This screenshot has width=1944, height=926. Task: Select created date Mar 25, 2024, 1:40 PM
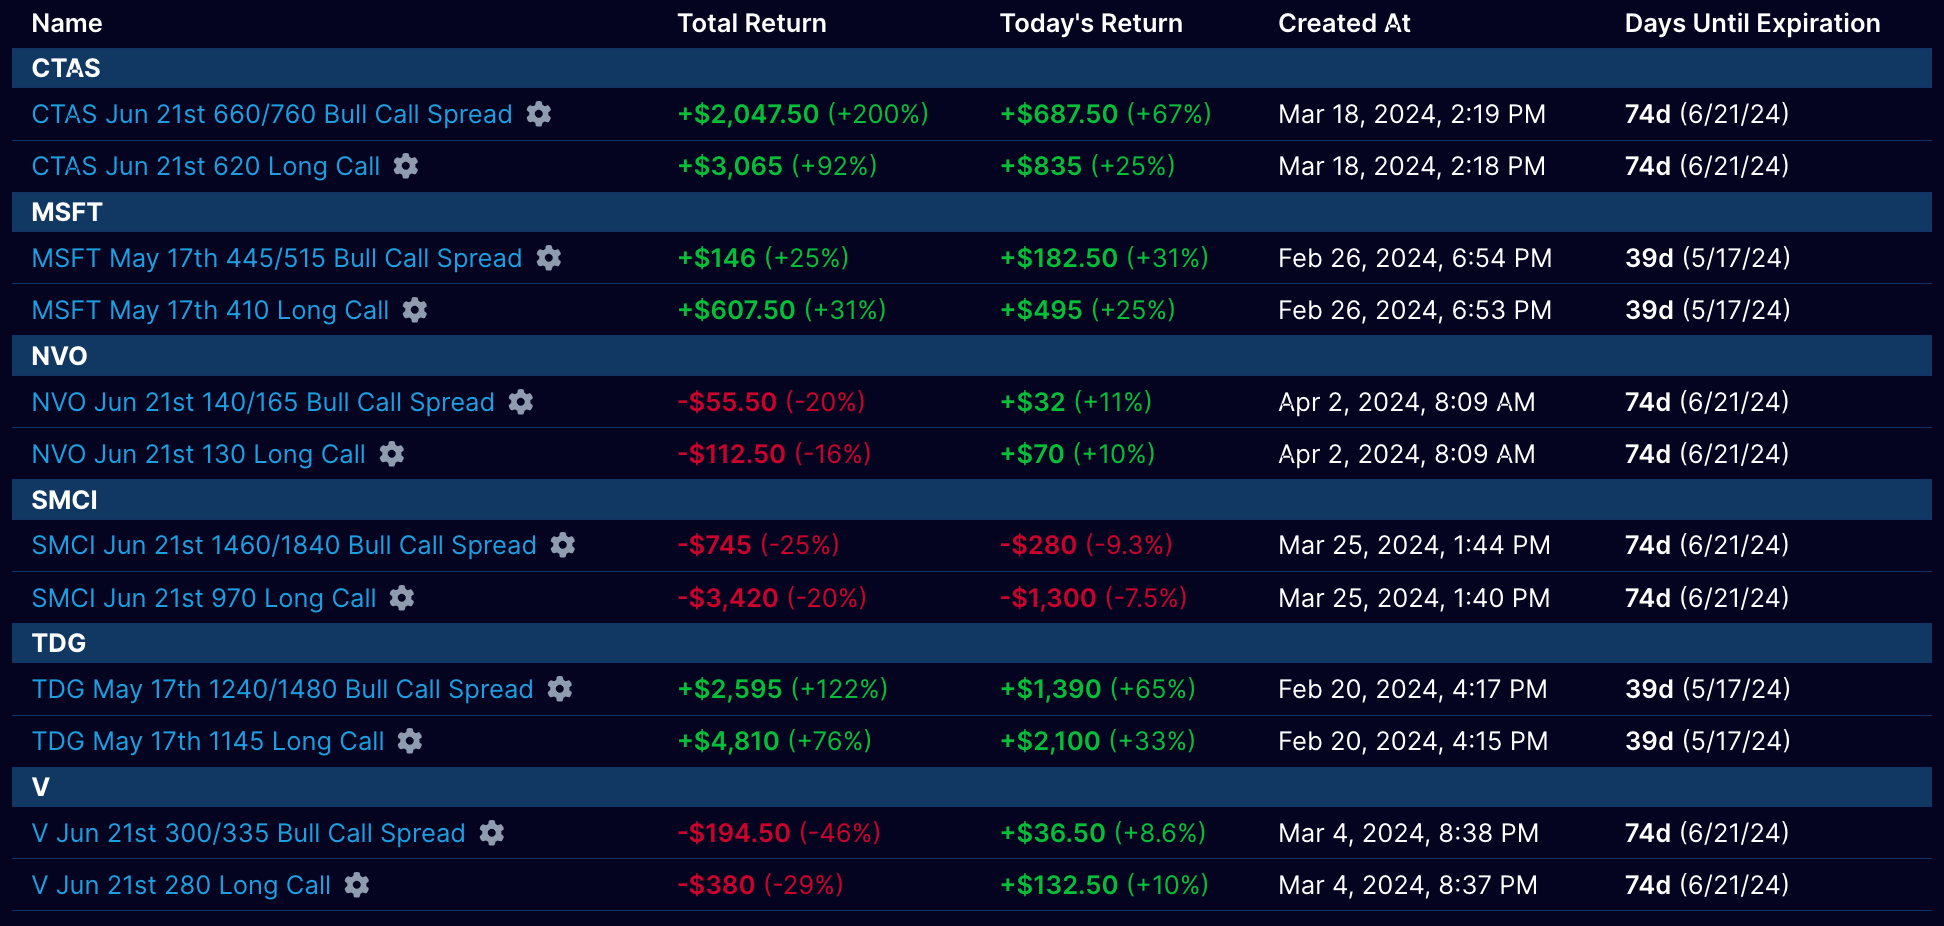tap(1414, 598)
